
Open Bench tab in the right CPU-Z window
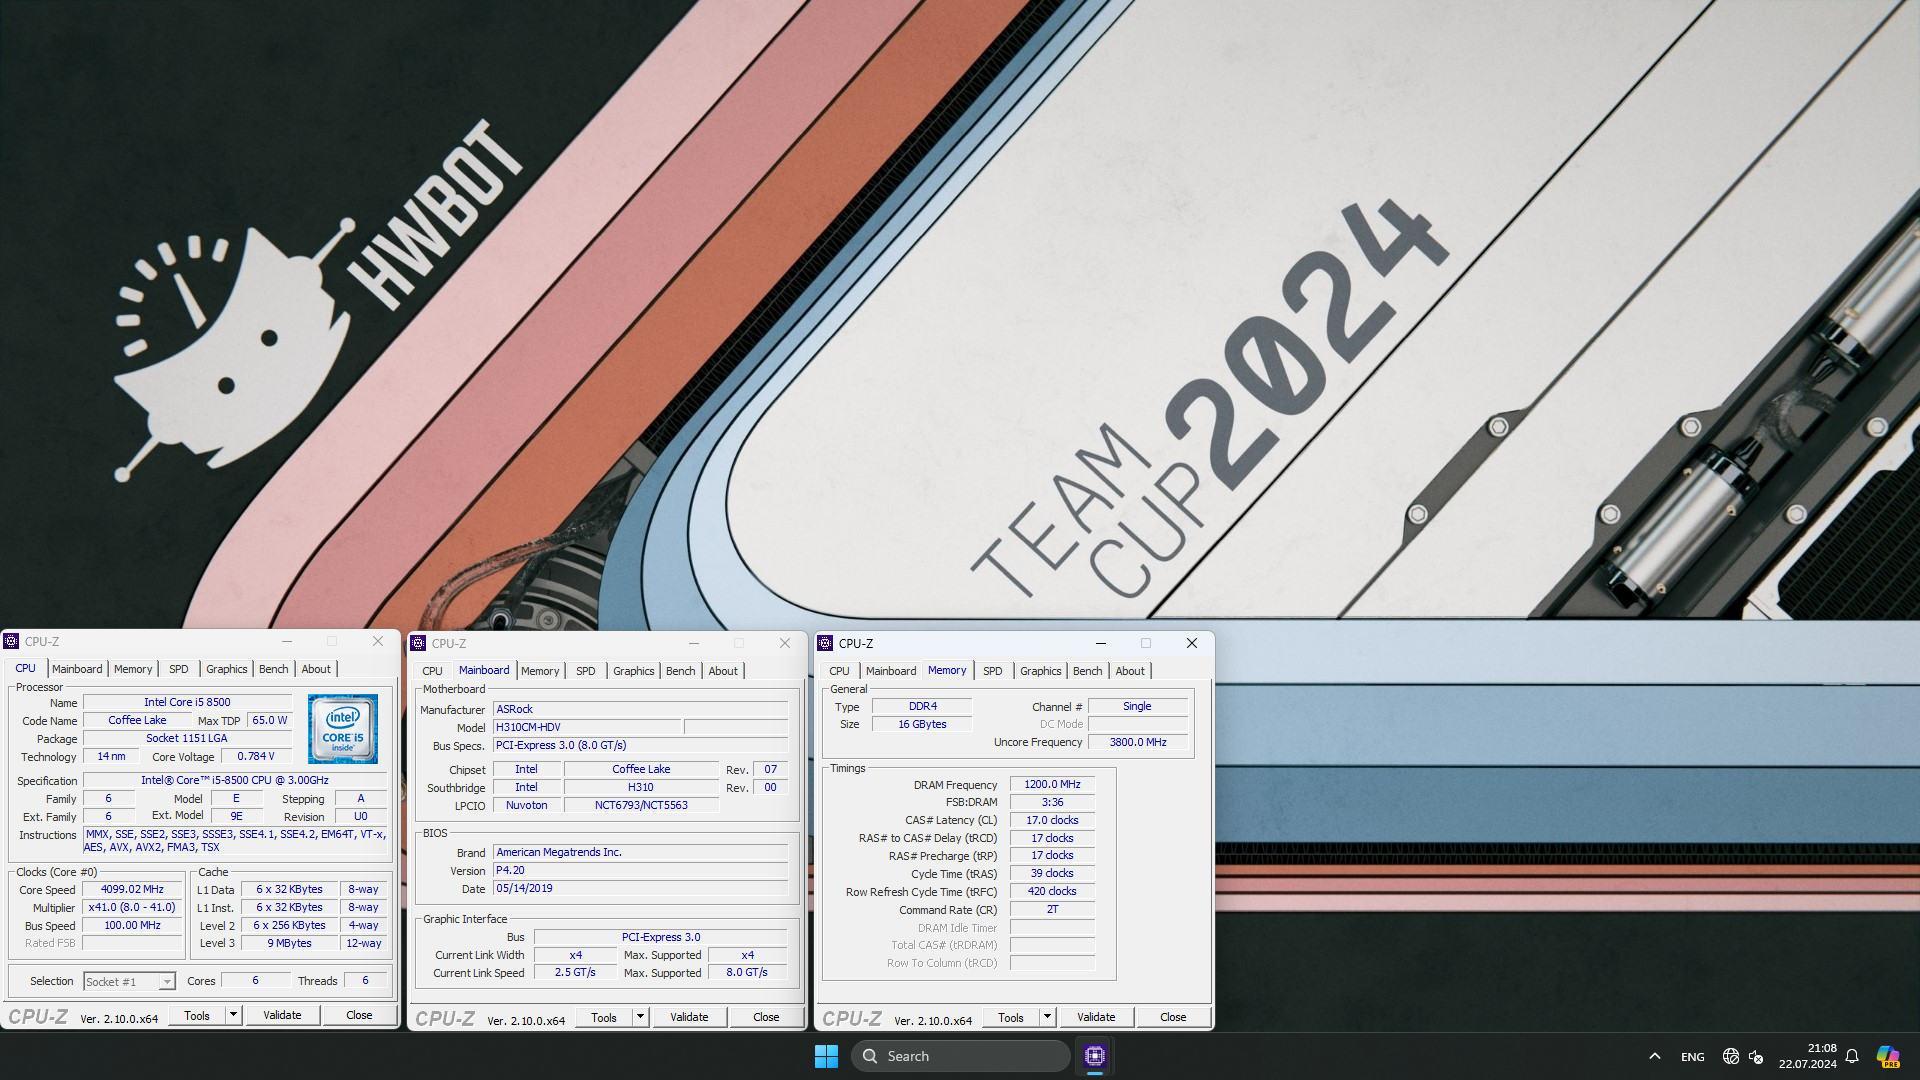pos(1087,671)
